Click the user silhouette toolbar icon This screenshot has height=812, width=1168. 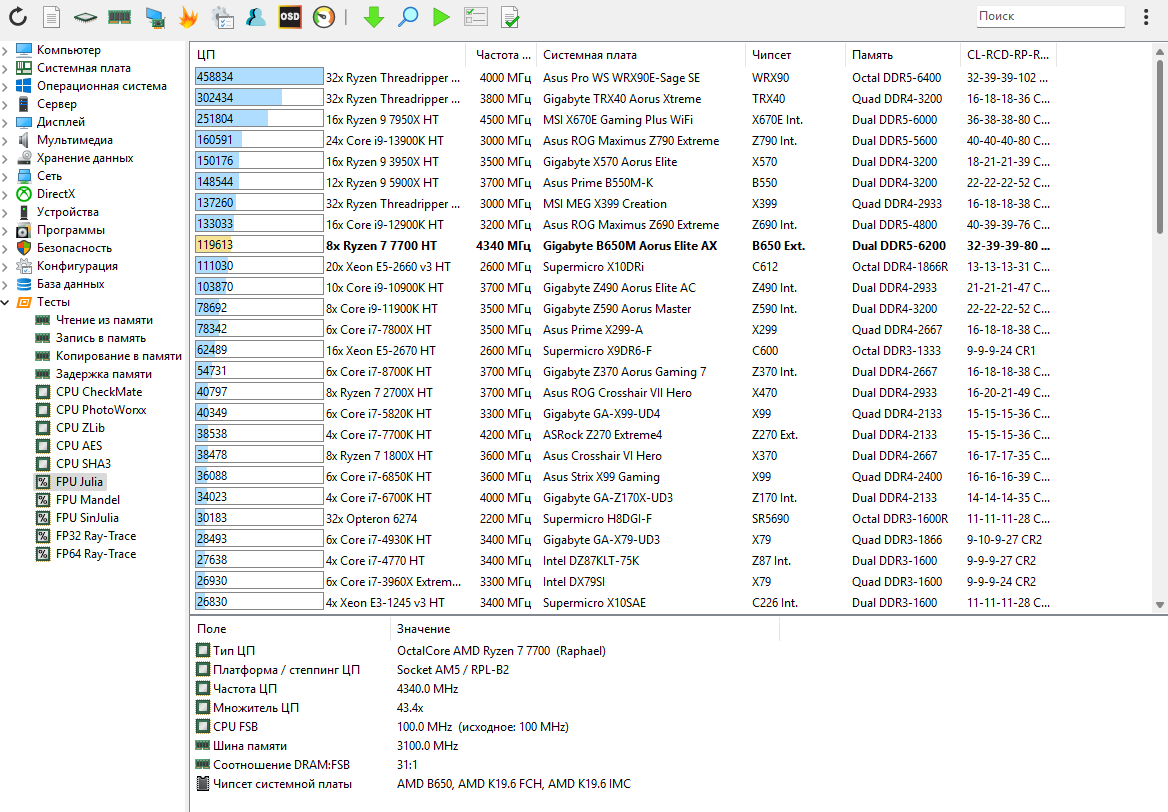point(256,16)
